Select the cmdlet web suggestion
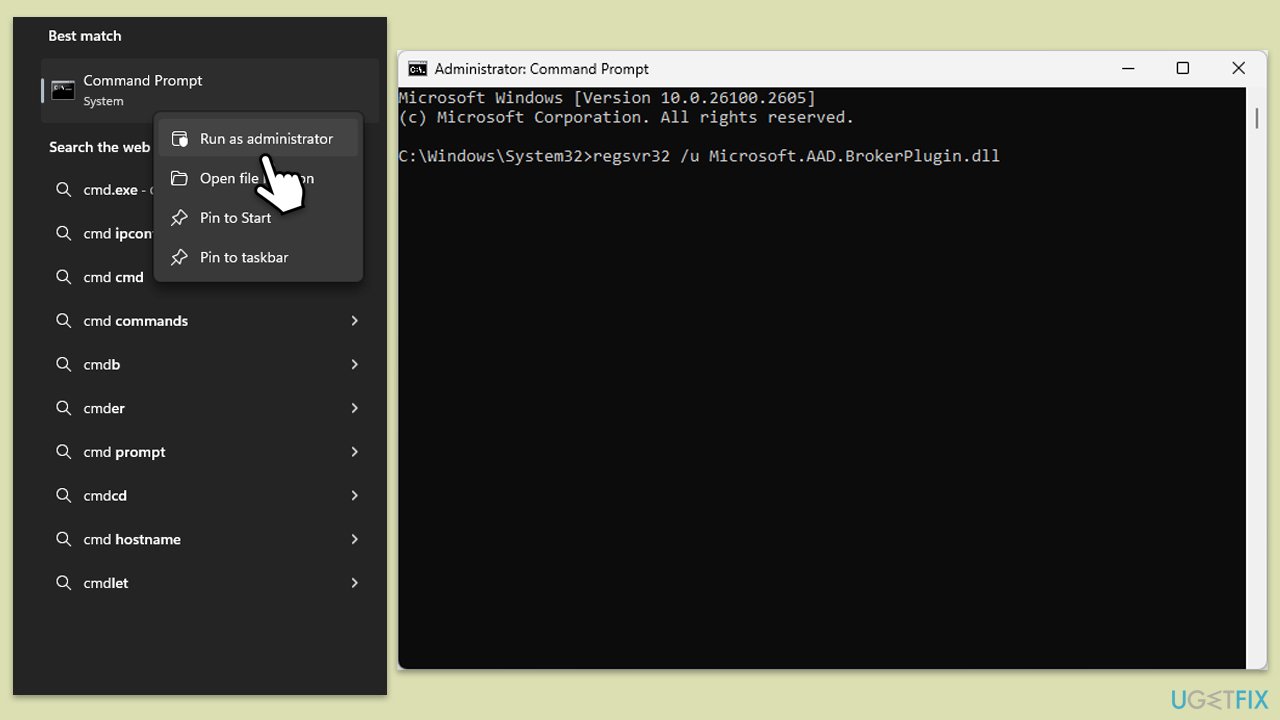This screenshot has width=1280, height=720. coord(210,583)
